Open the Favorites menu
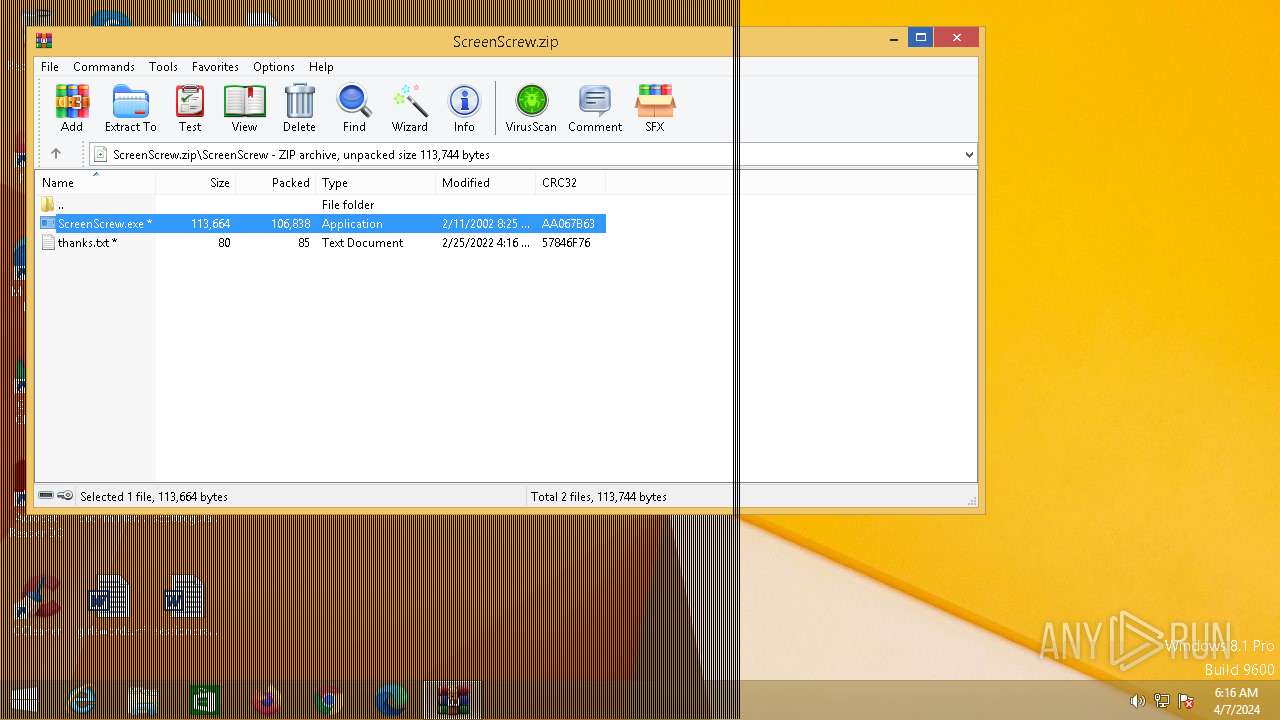Image resolution: width=1280 pixels, height=720 pixels. (215, 67)
